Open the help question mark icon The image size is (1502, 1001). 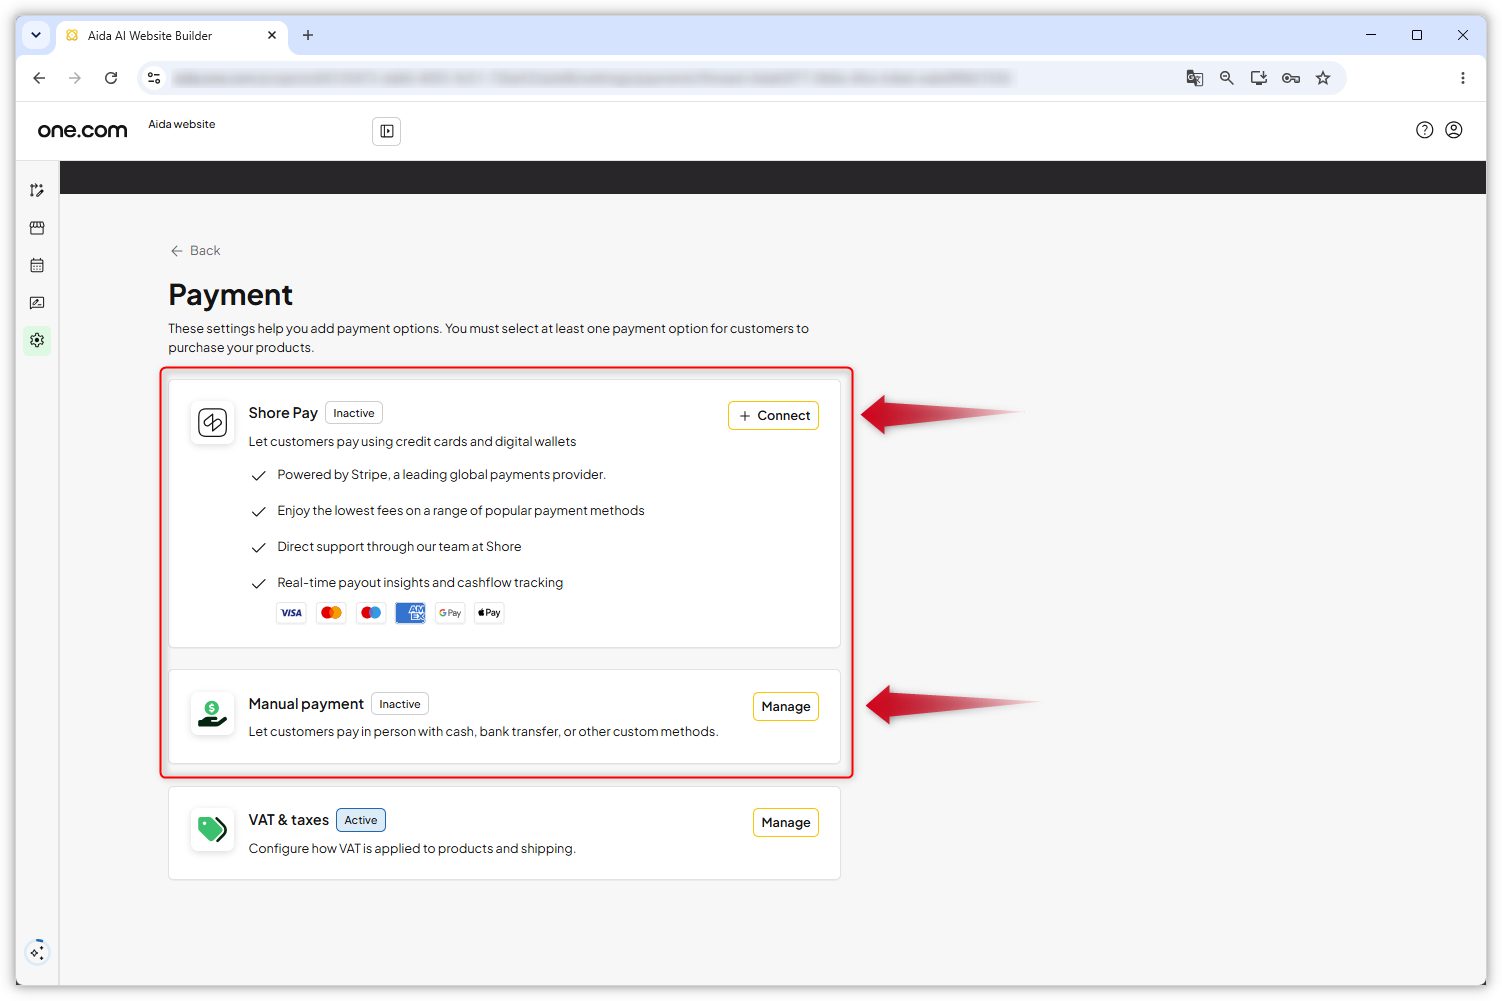coord(1425,130)
